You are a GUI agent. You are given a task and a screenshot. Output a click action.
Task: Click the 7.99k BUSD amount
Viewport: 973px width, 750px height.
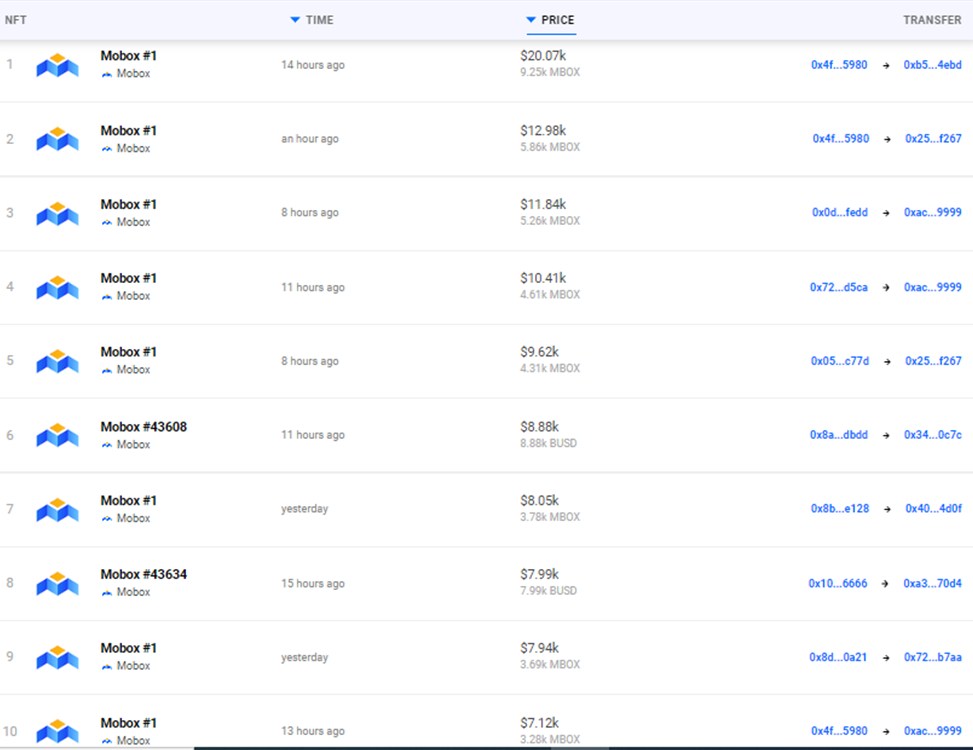(x=549, y=591)
